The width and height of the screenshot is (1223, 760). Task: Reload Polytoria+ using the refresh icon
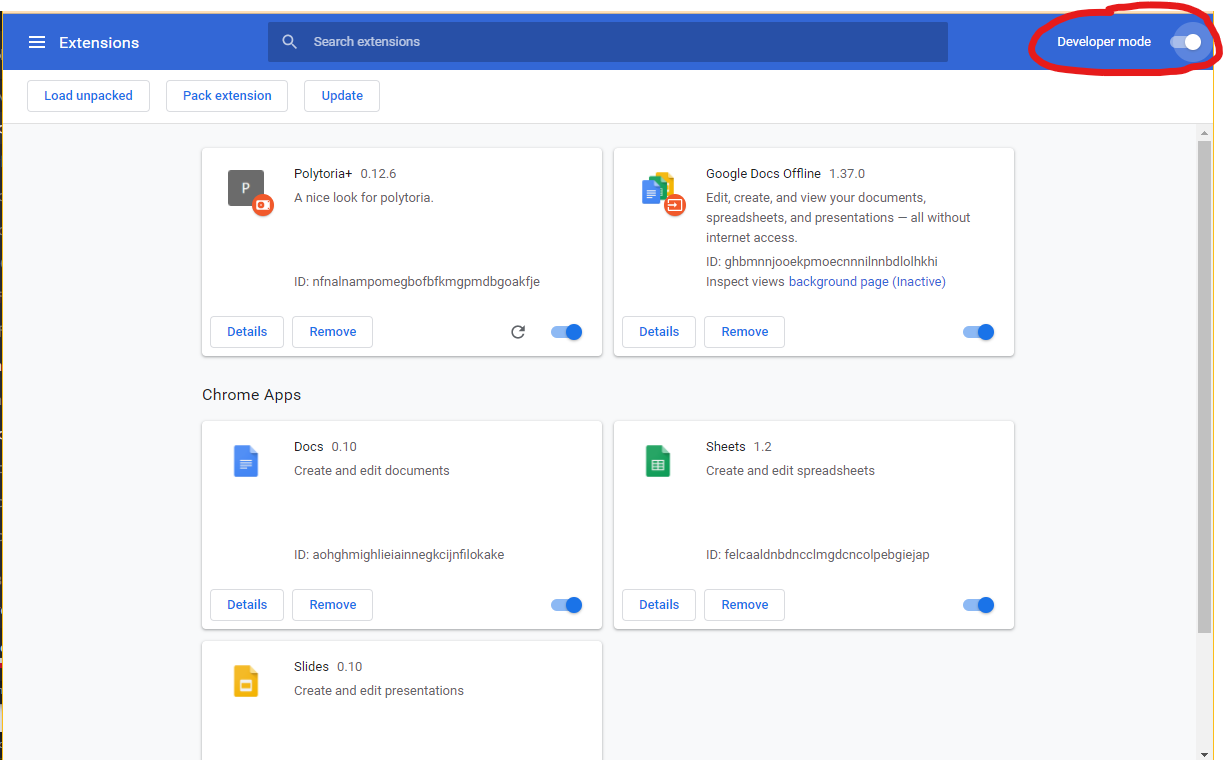click(x=518, y=331)
